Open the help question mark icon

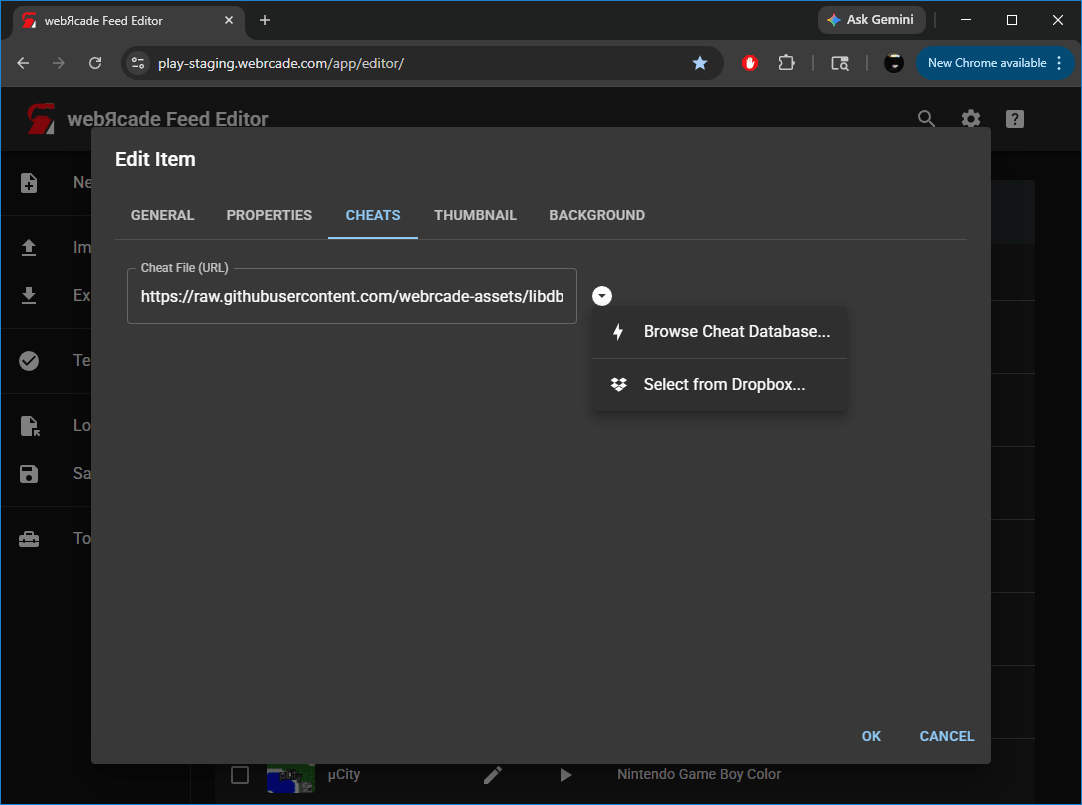pos(1014,119)
